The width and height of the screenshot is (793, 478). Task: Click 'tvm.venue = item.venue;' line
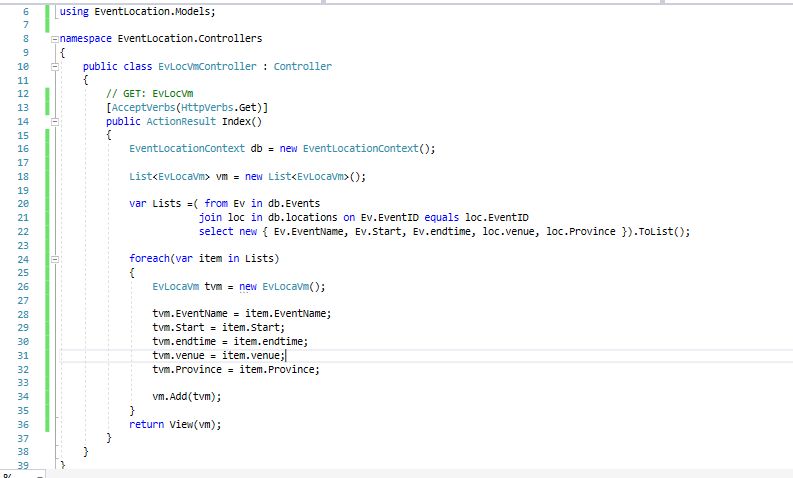[218, 356]
